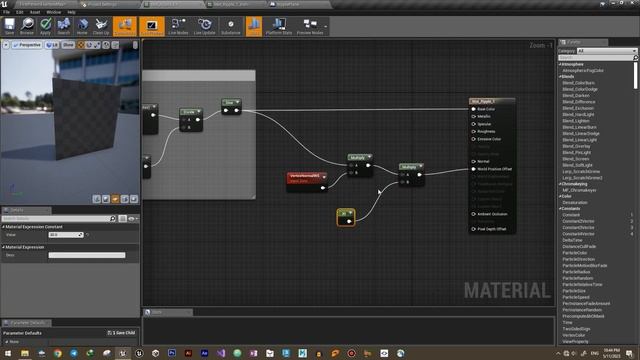Collapse first Multiply node preview arrow
Screen dimensions: 640x360
[369, 157]
